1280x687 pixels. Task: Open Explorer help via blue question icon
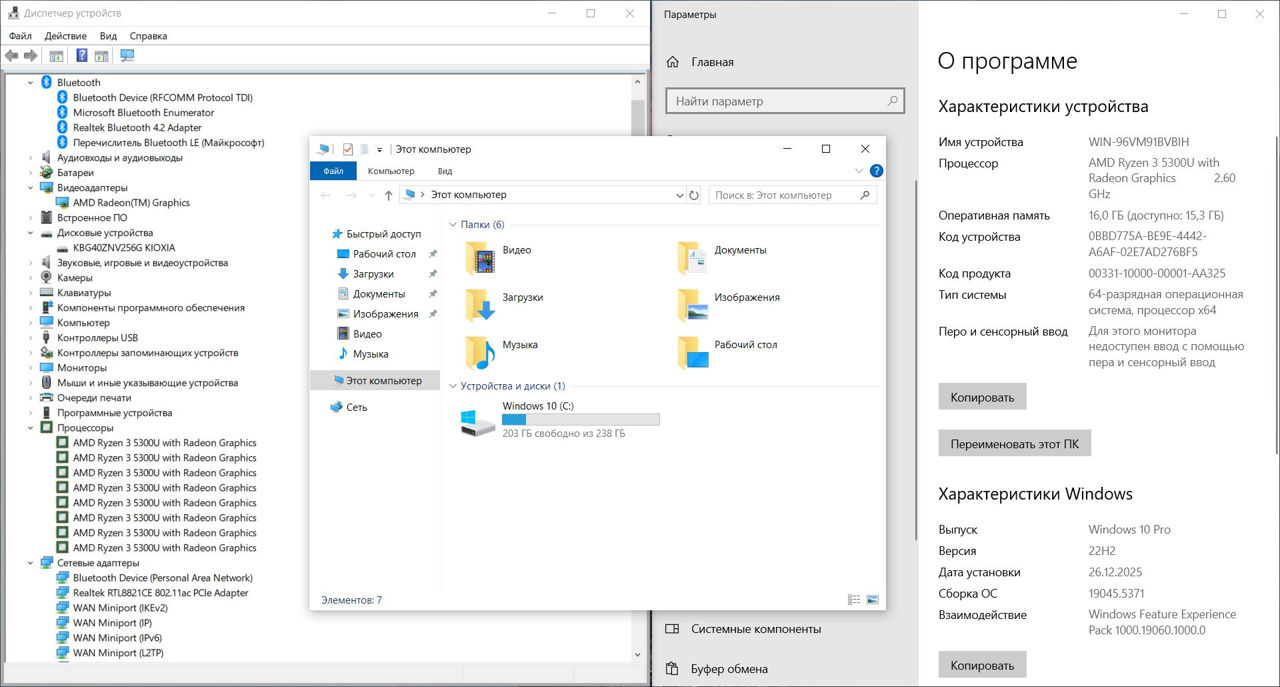pyautogui.click(x=876, y=171)
